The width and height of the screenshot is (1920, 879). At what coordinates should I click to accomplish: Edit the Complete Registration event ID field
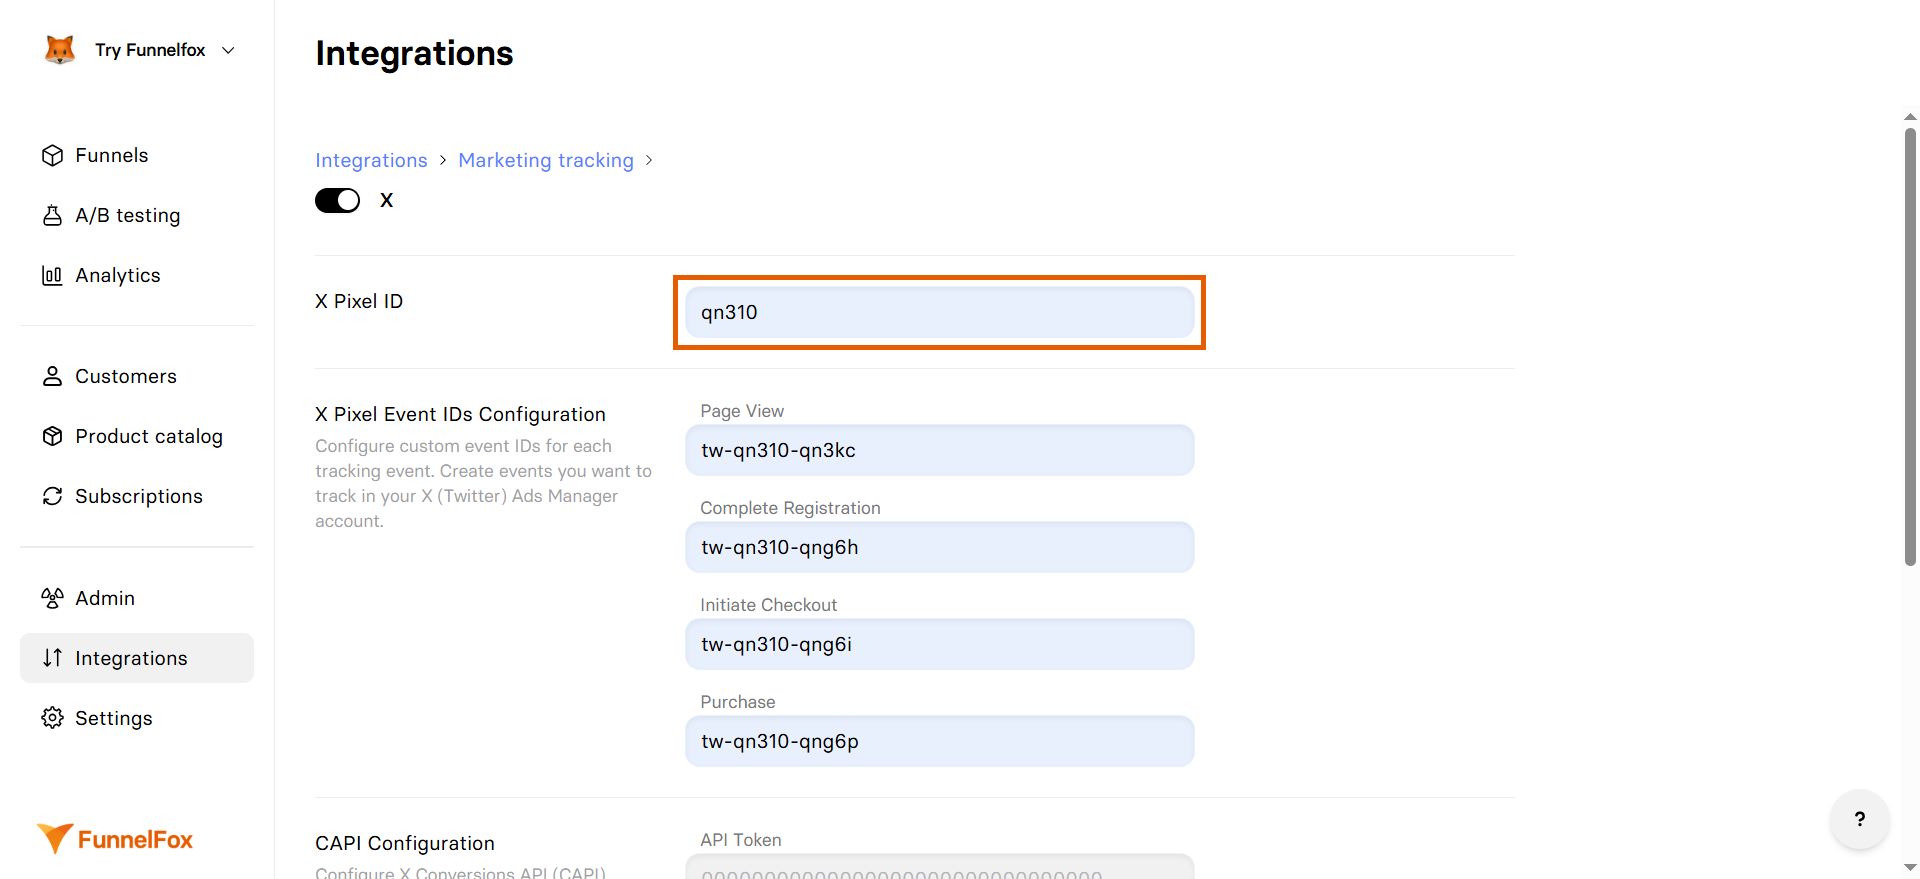point(940,547)
